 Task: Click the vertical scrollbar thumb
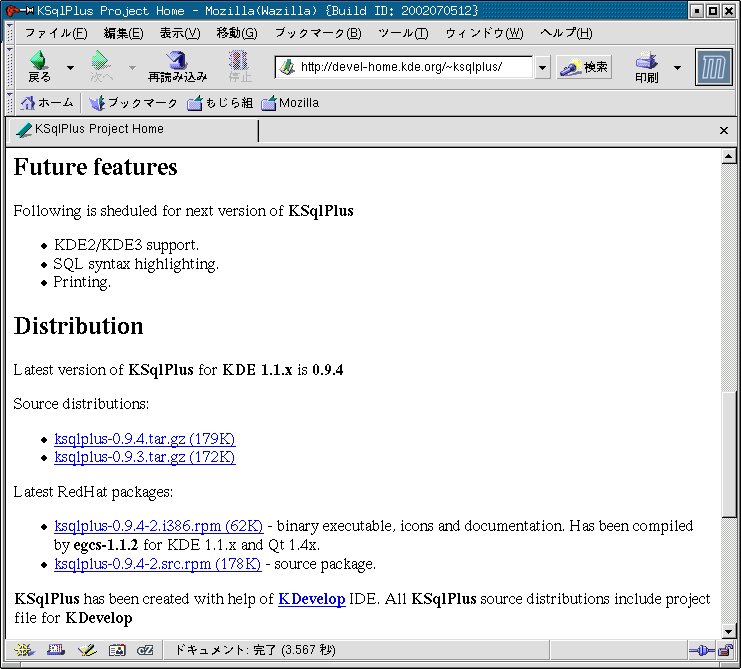pyautogui.click(x=728, y=455)
